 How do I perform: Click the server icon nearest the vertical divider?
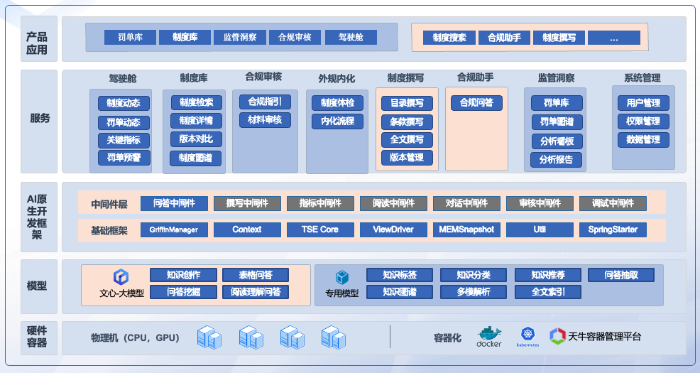333,337
